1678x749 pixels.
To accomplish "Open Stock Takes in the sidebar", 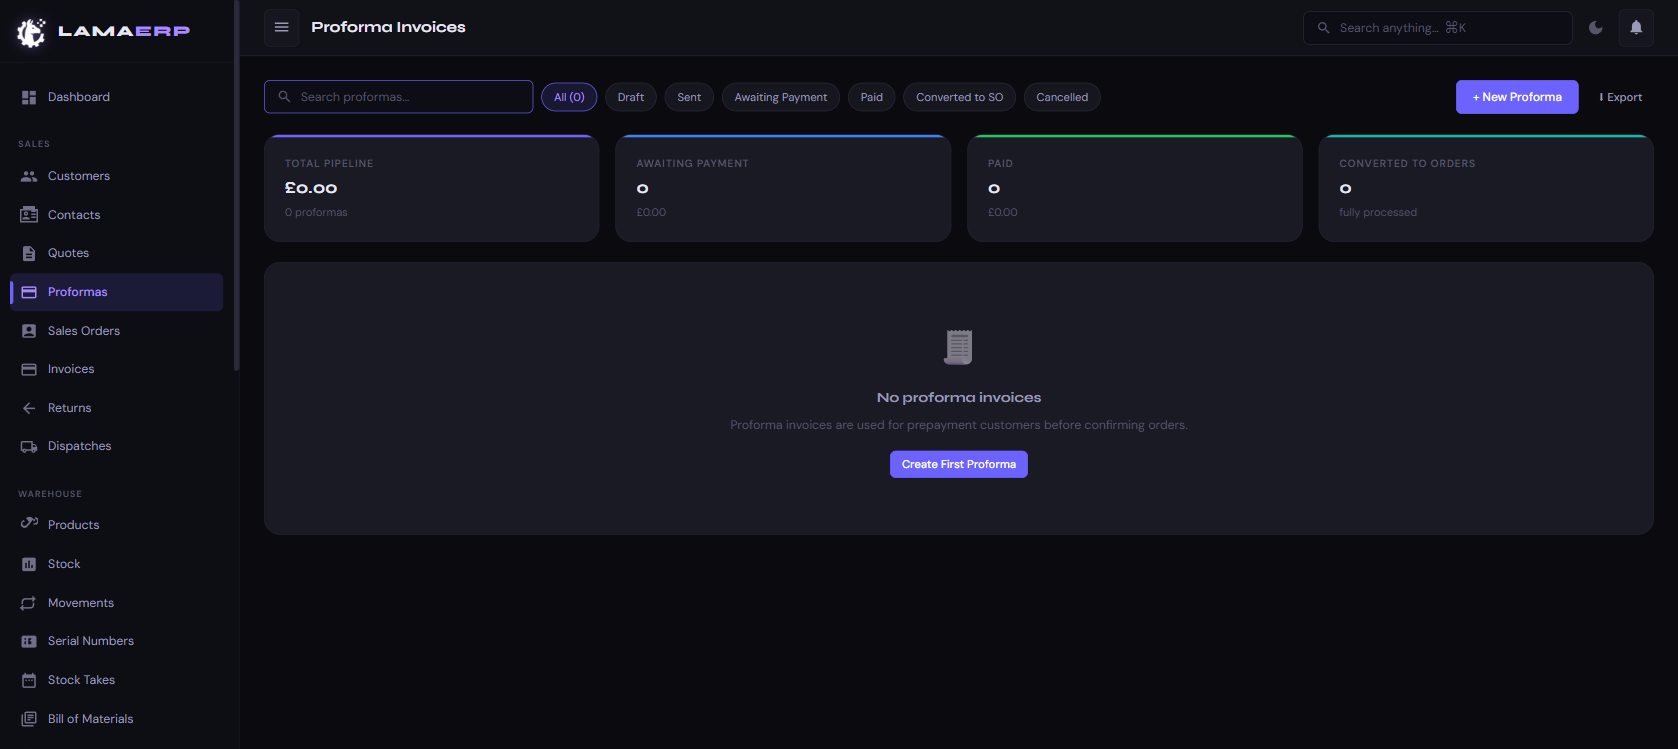I will tap(81, 680).
